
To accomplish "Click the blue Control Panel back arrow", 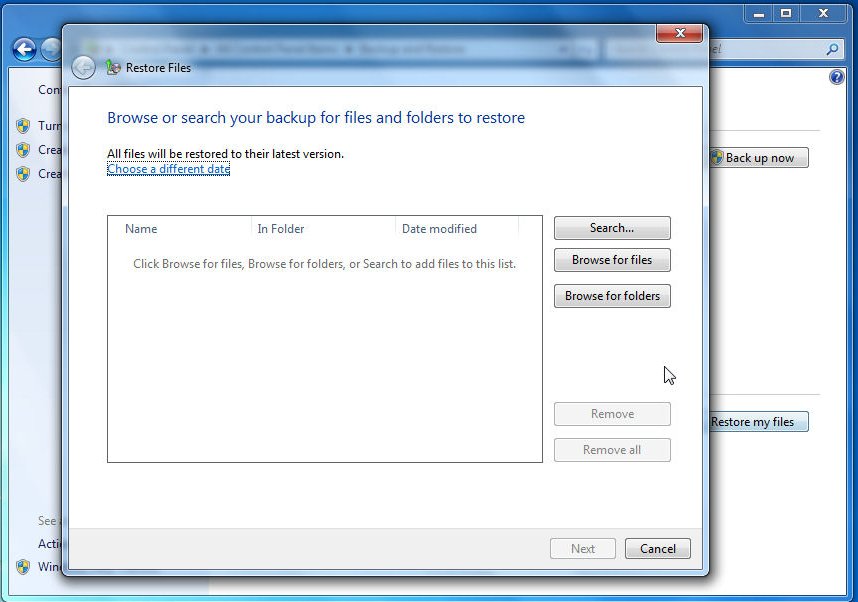I will click(24, 49).
